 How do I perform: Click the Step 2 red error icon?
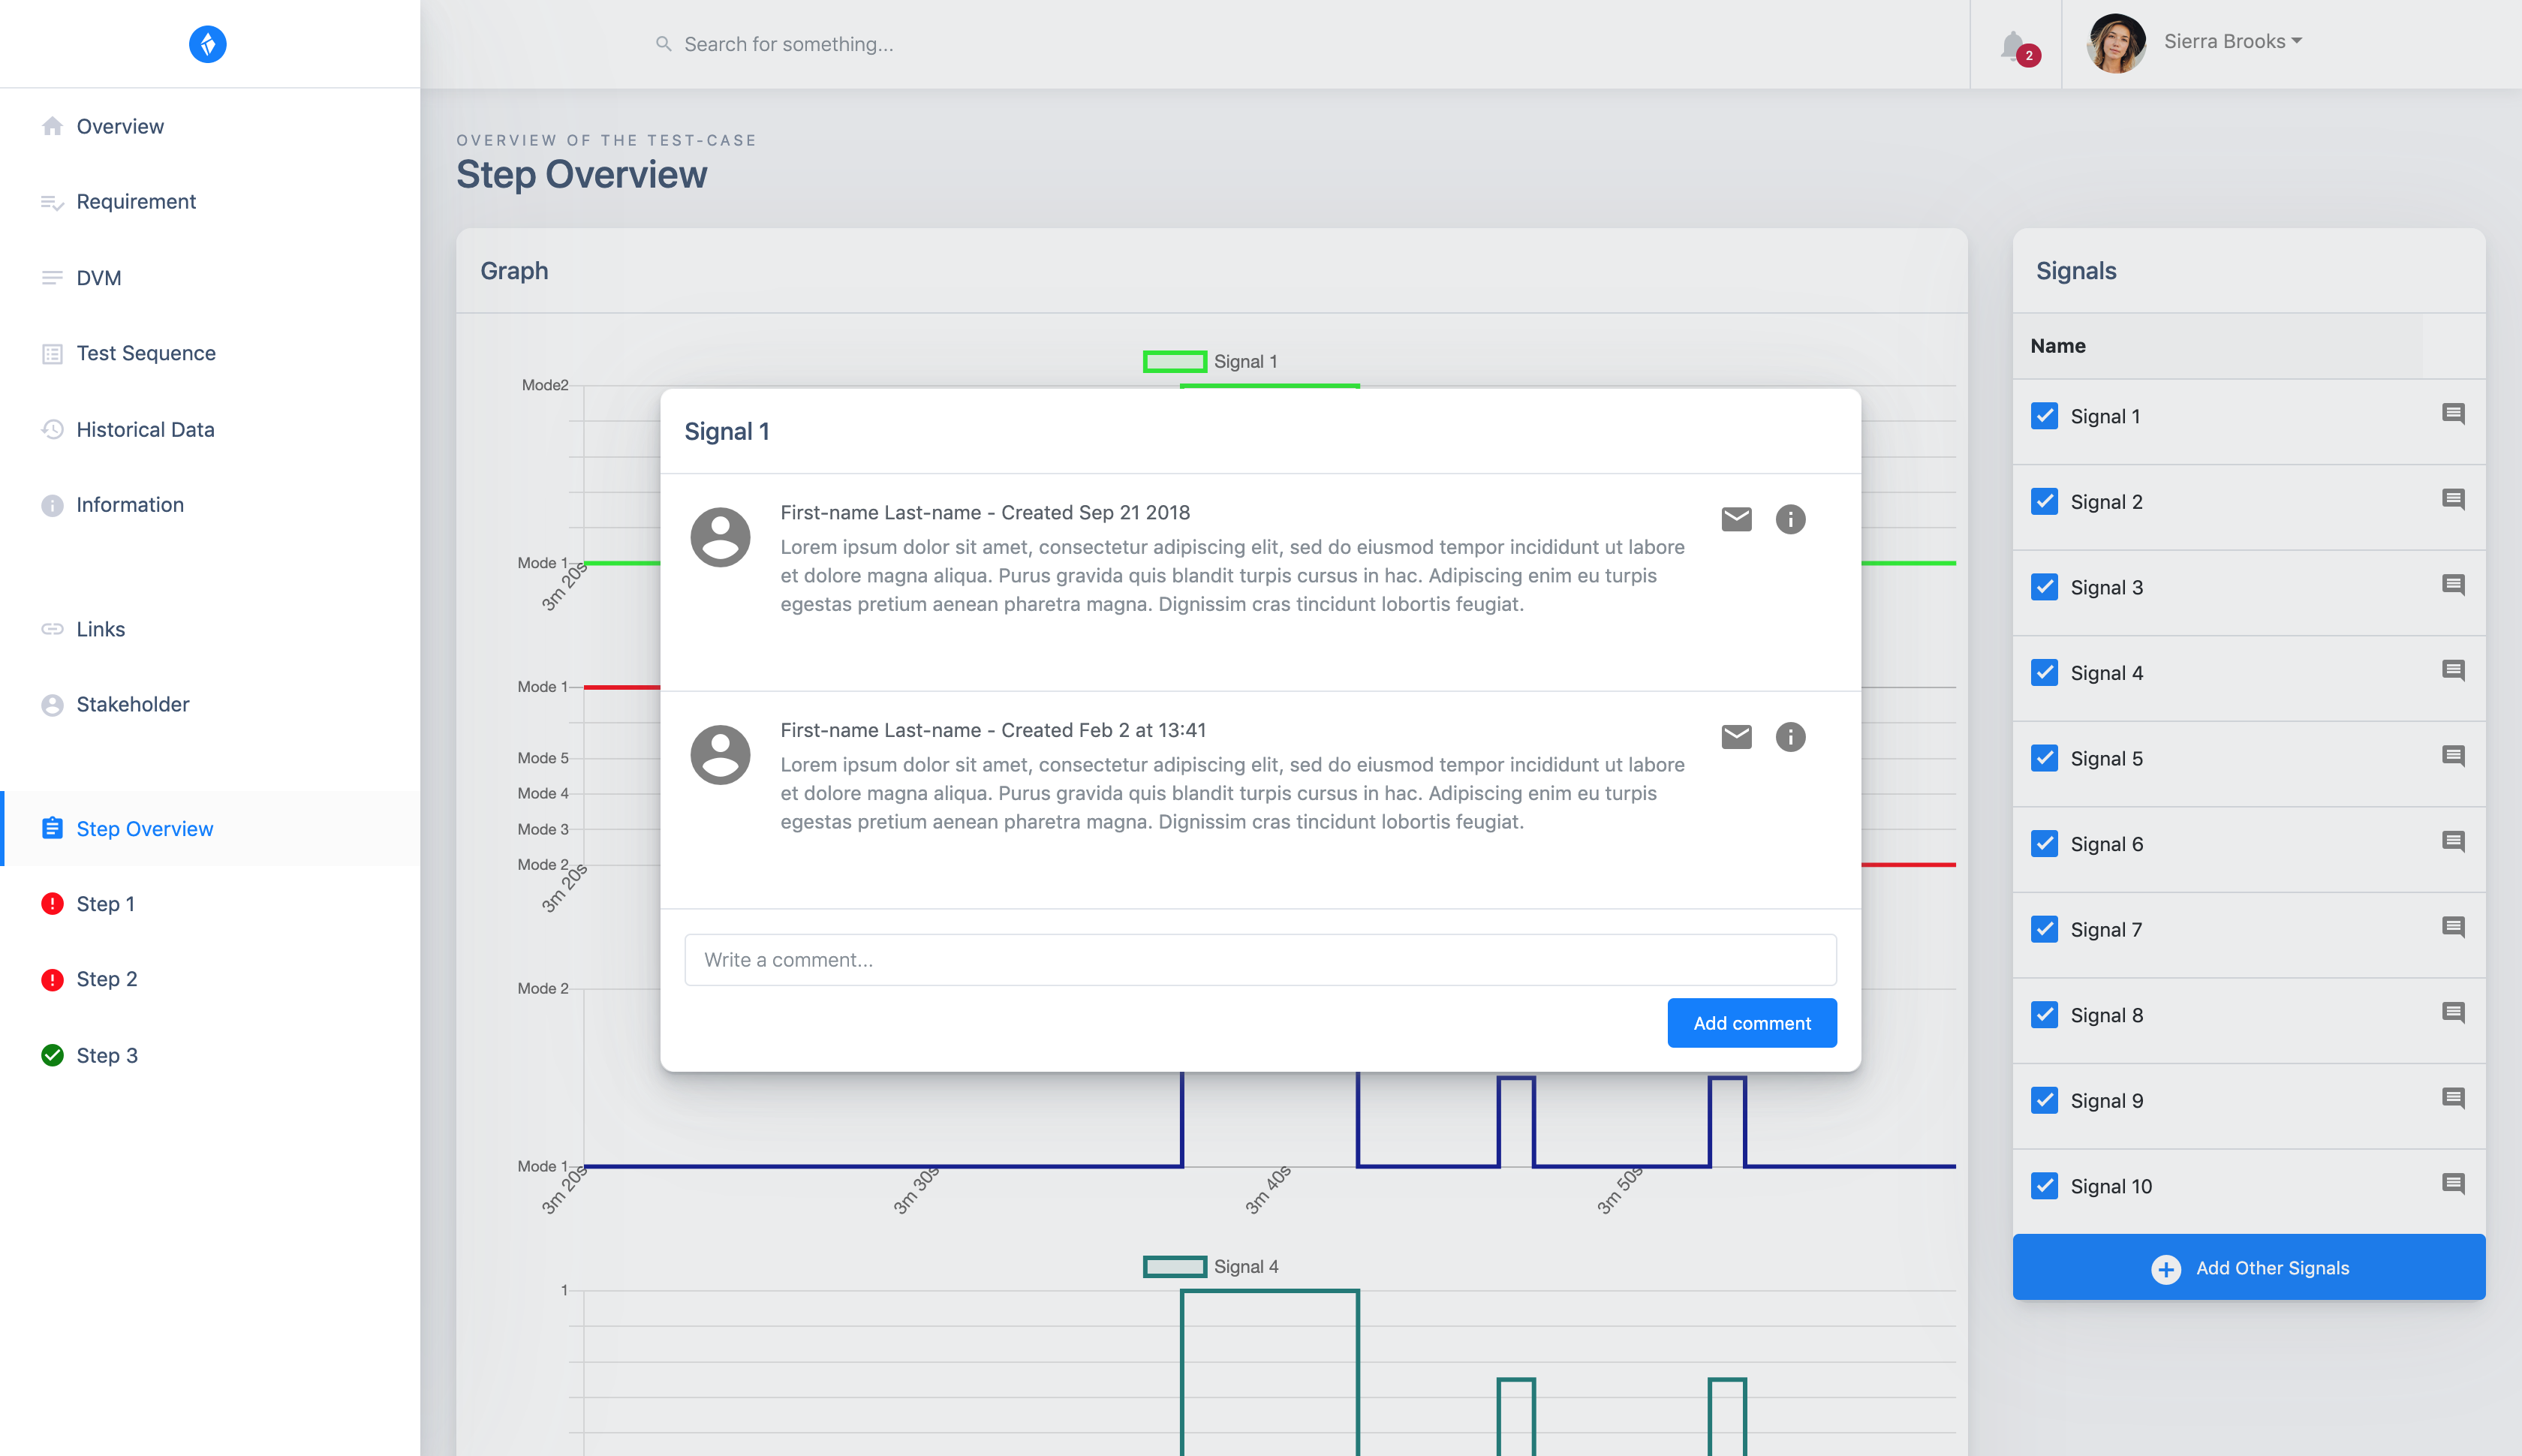point(52,980)
